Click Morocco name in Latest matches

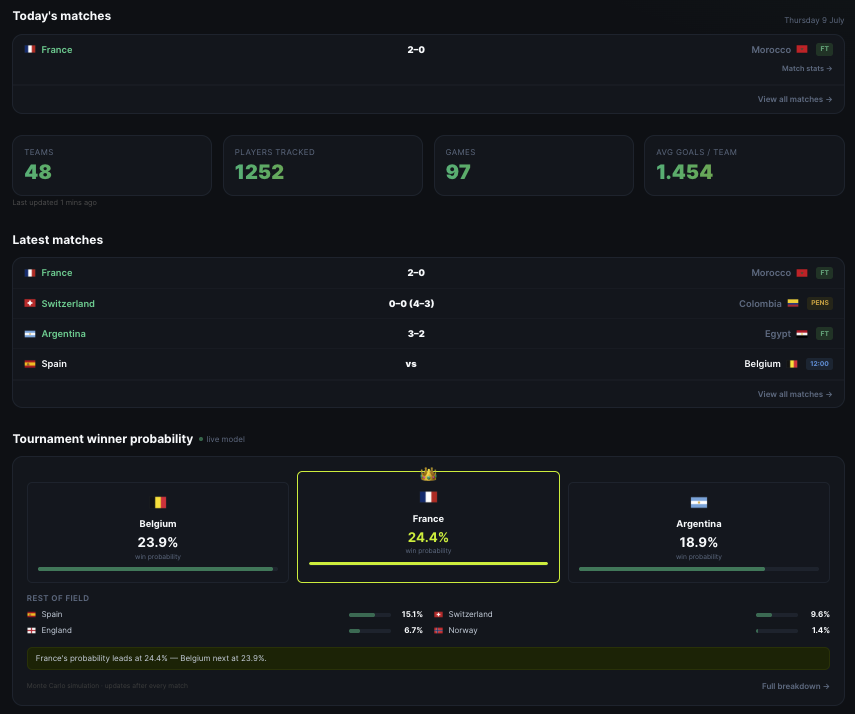point(771,273)
